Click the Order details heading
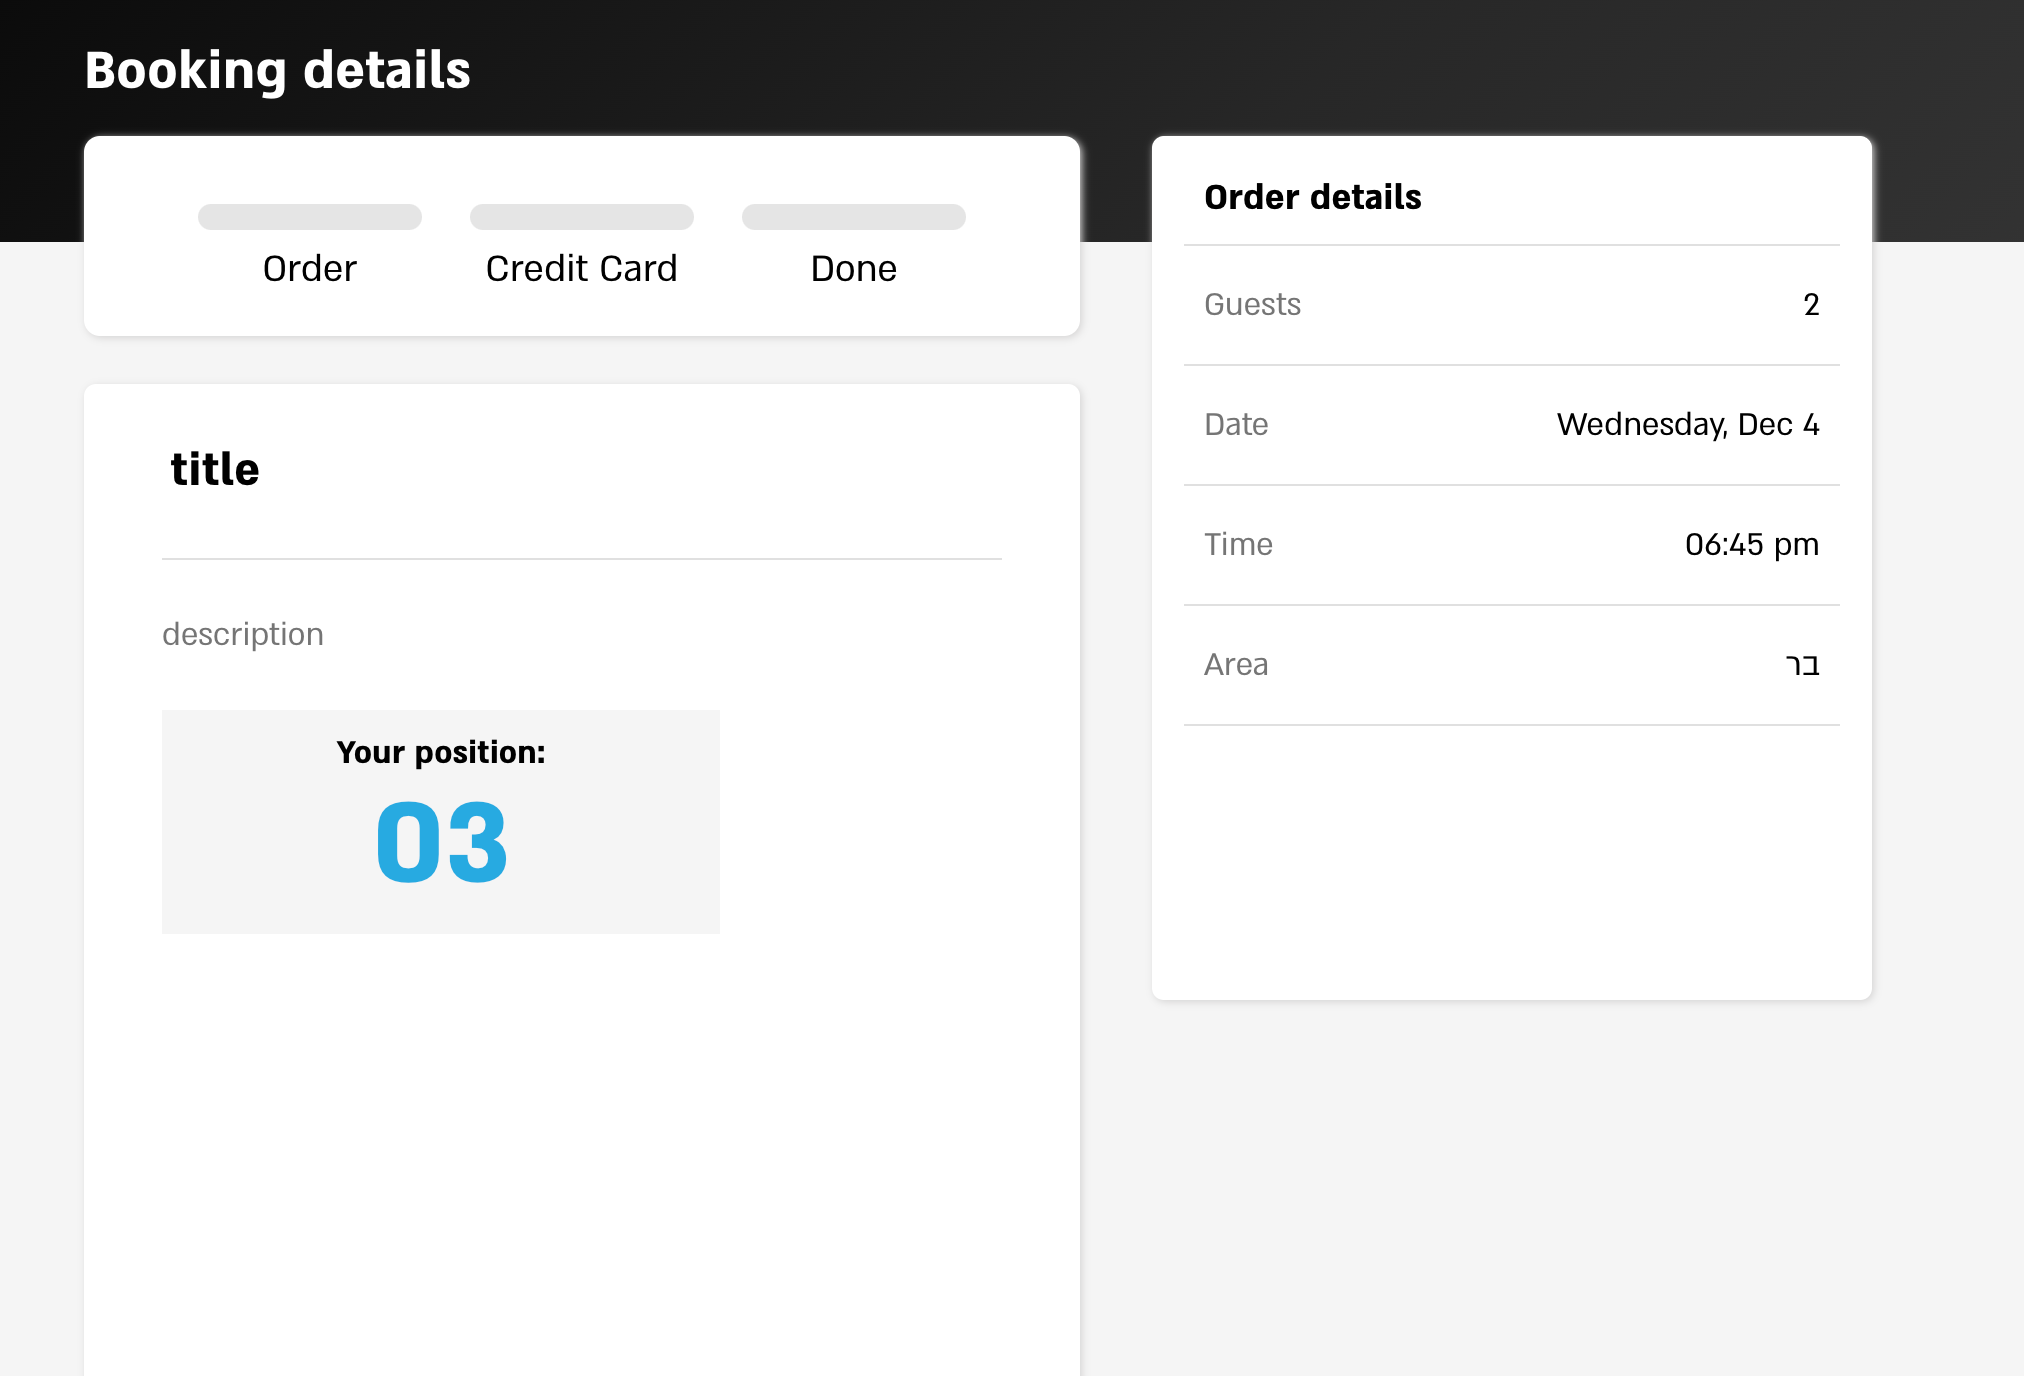This screenshot has height=1376, width=2024. click(x=1313, y=197)
